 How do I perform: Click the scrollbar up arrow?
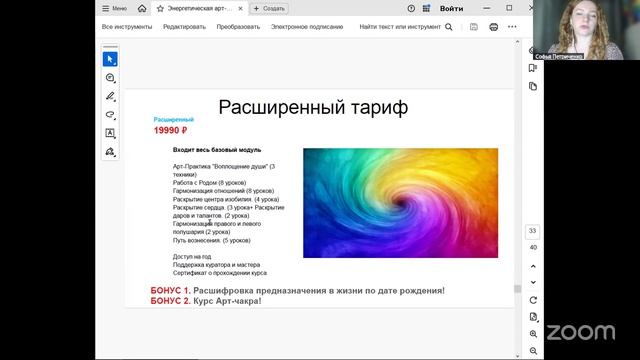pyautogui.click(x=517, y=42)
